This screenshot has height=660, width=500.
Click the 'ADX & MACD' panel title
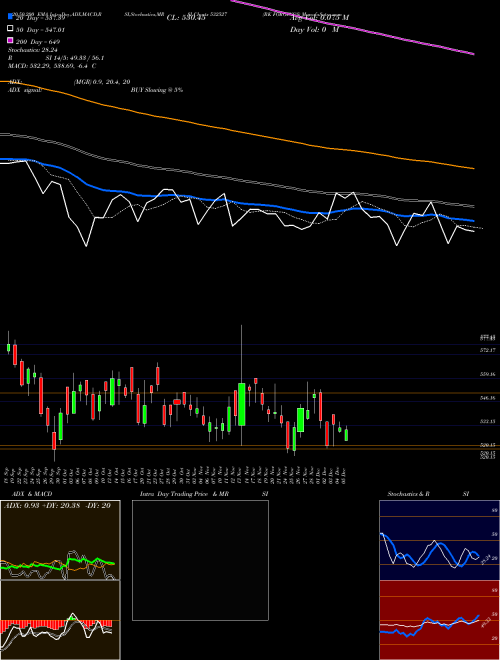pyautogui.click(x=32, y=494)
